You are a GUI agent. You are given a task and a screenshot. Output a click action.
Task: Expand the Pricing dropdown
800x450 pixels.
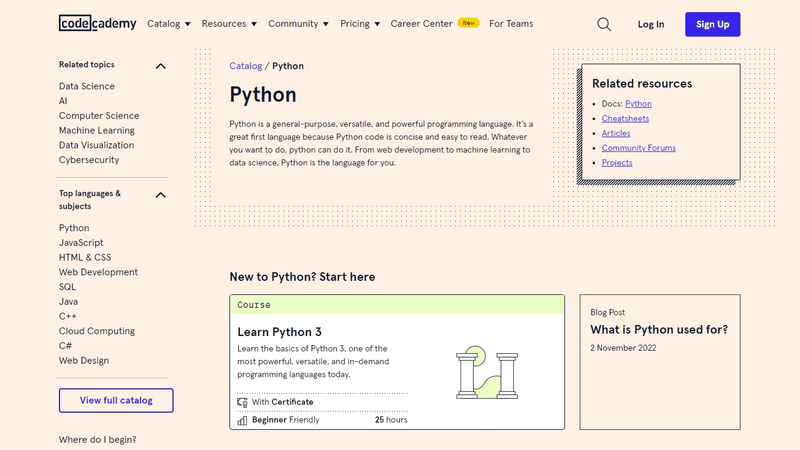(x=360, y=23)
